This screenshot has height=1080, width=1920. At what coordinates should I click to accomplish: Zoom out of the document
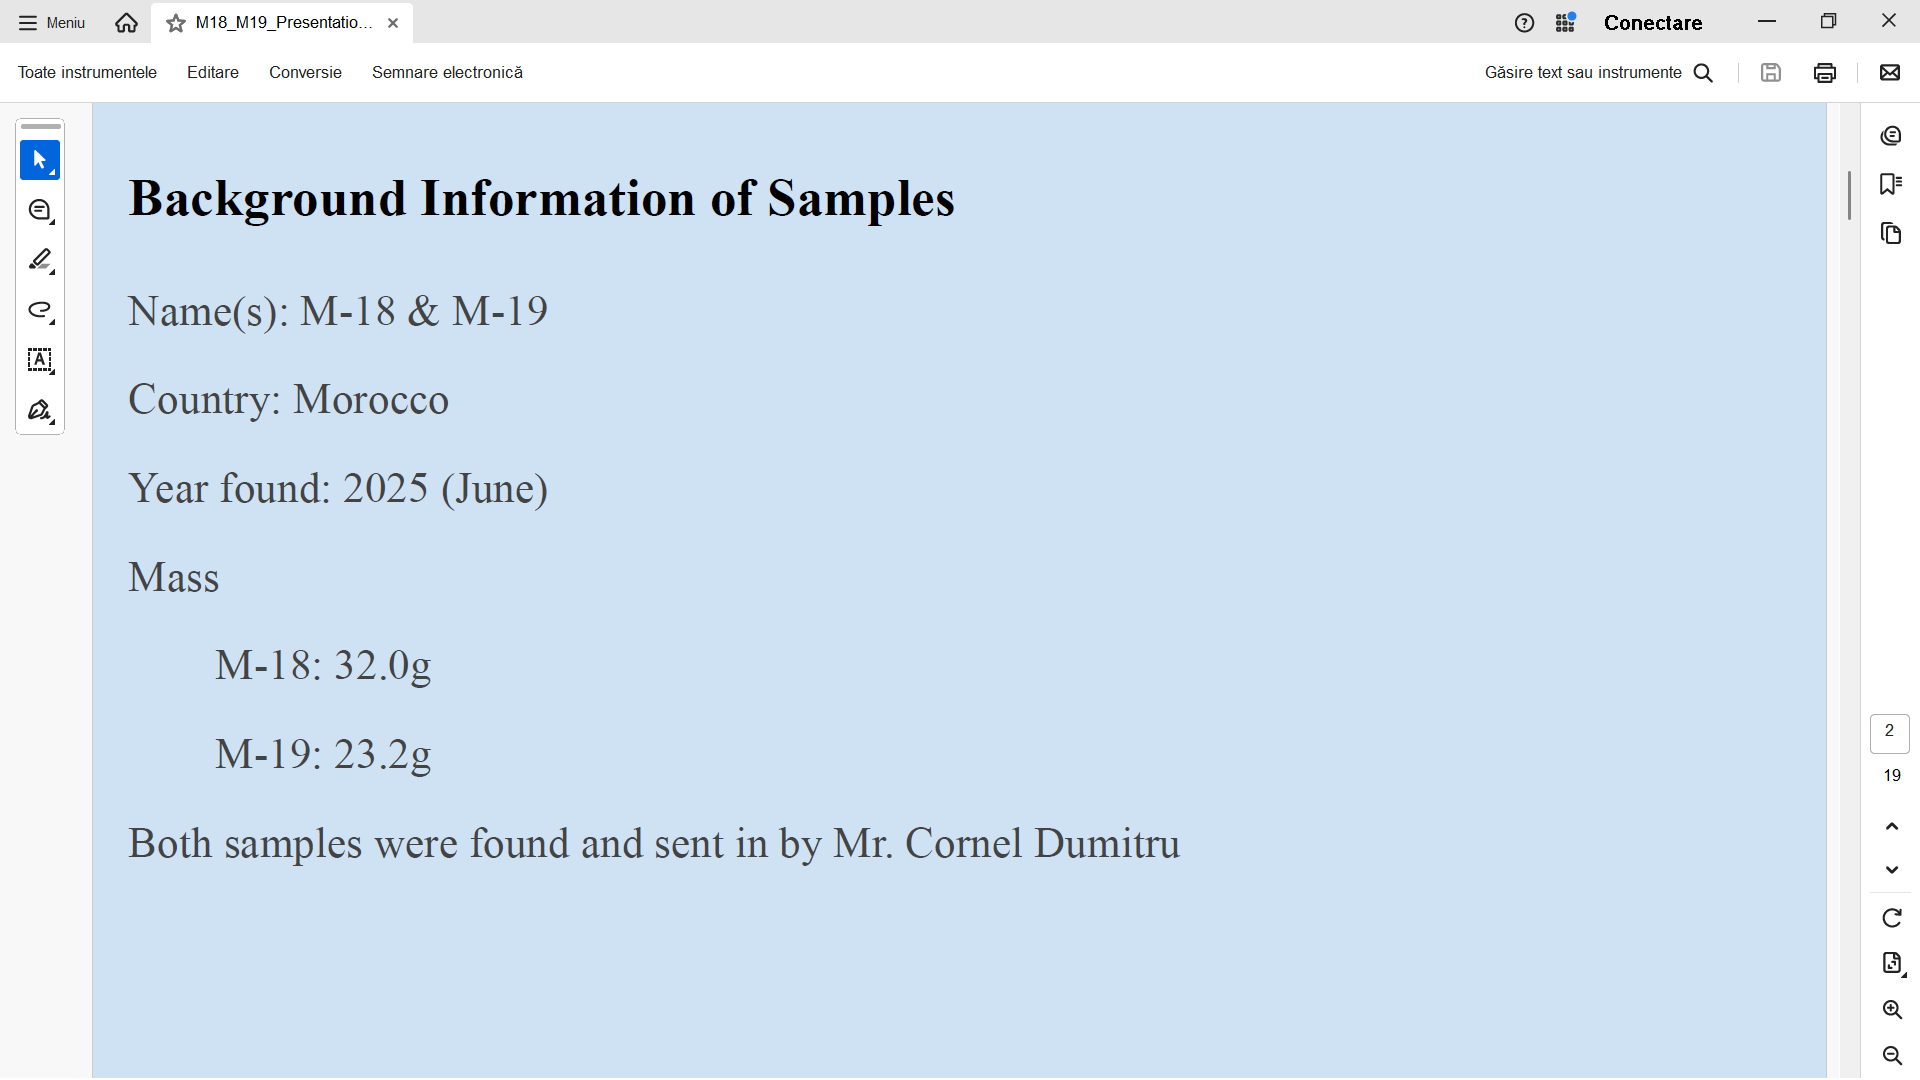point(1891,1056)
